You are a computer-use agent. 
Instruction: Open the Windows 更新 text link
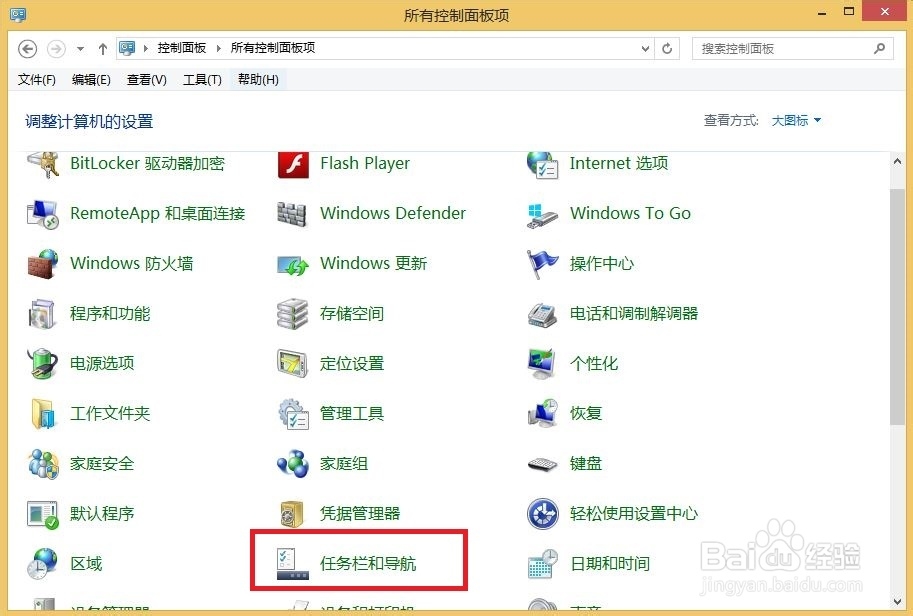click(x=373, y=264)
